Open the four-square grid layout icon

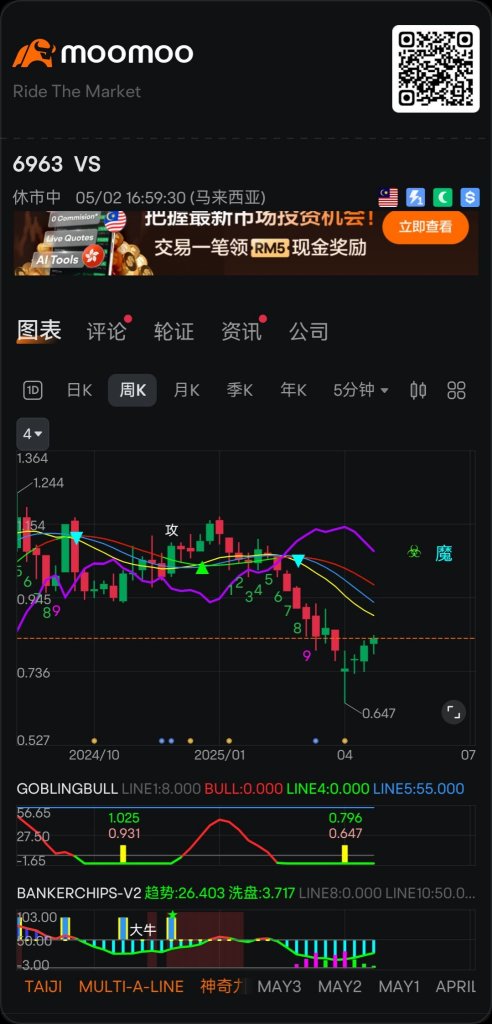point(456,391)
